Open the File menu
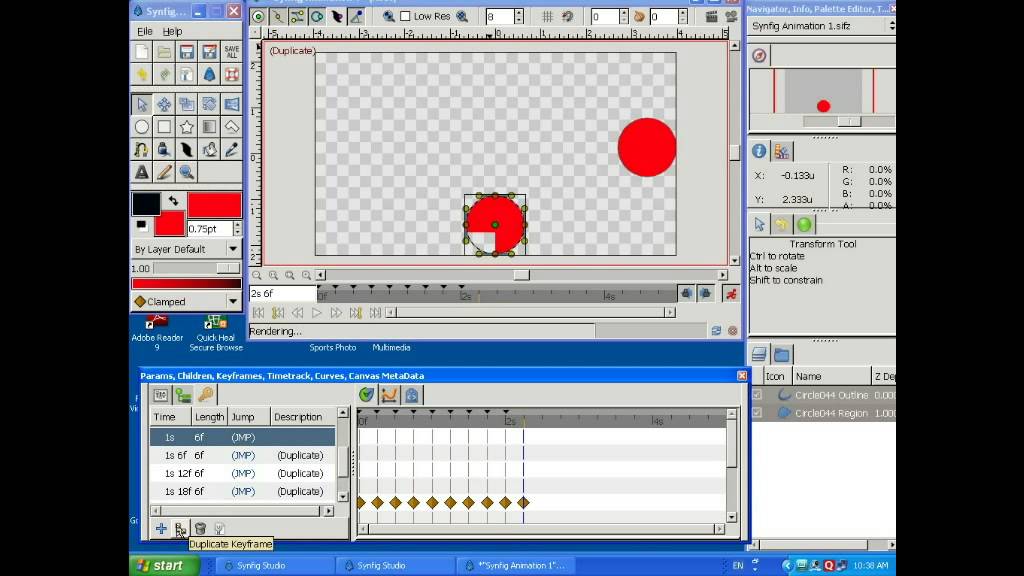Viewport: 1024px width, 576px height. [x=144, y=31]
